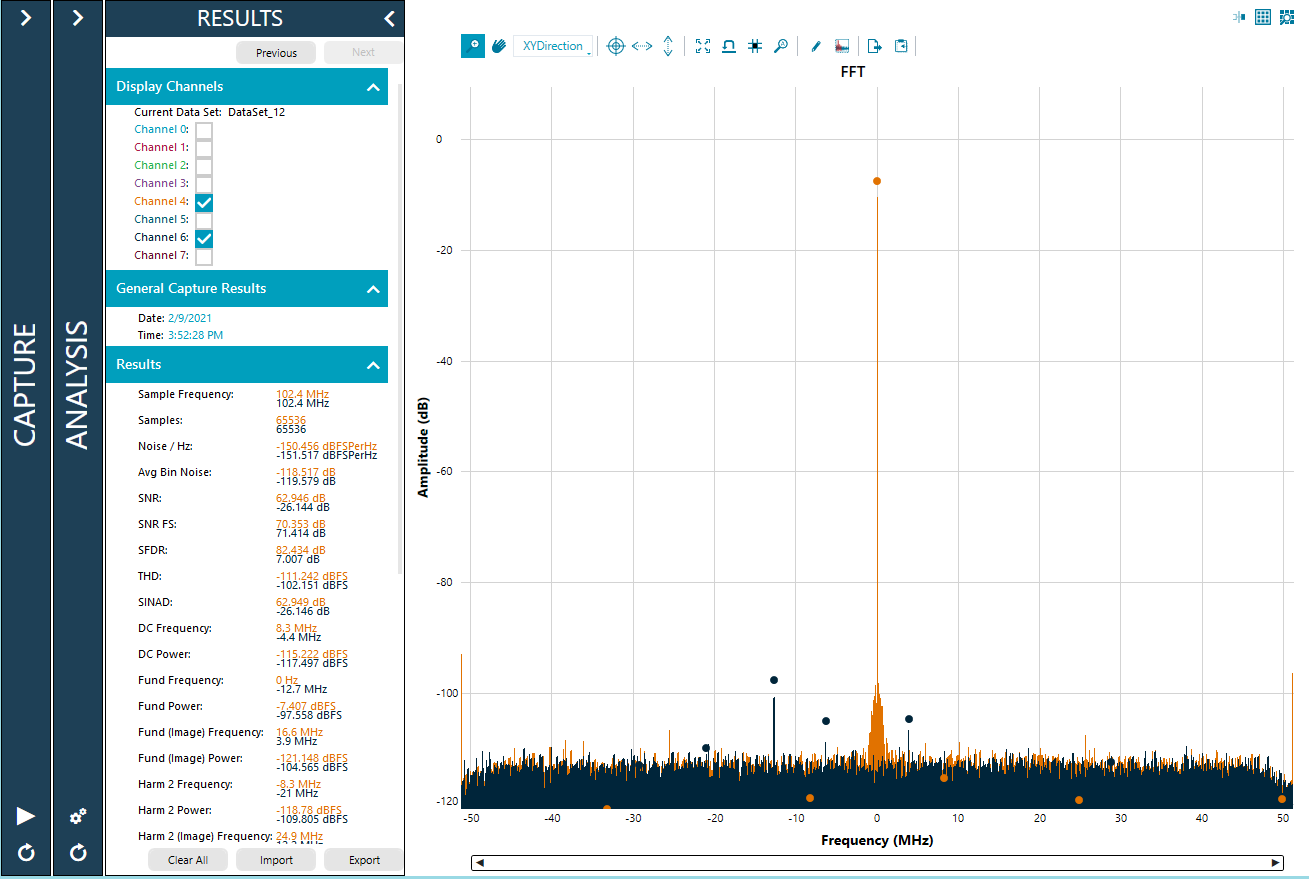Image resolution: width=1309 pixels, height=879 pixels.
Task: Select the horizontal double-arrow tool
Action: click(x=642, y=46)
